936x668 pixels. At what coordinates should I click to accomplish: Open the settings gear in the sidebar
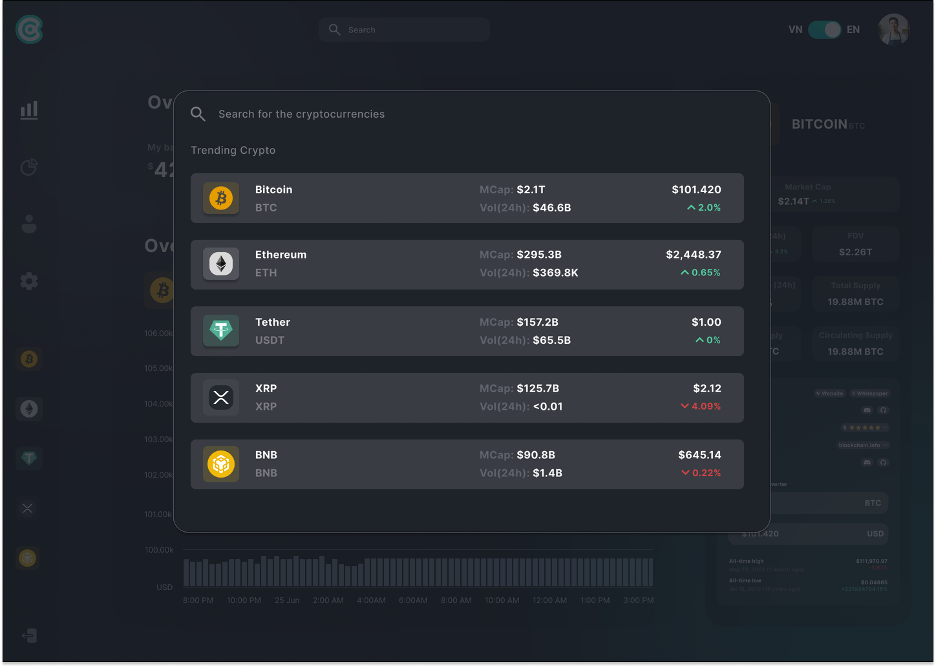click(x=29, y=281)
